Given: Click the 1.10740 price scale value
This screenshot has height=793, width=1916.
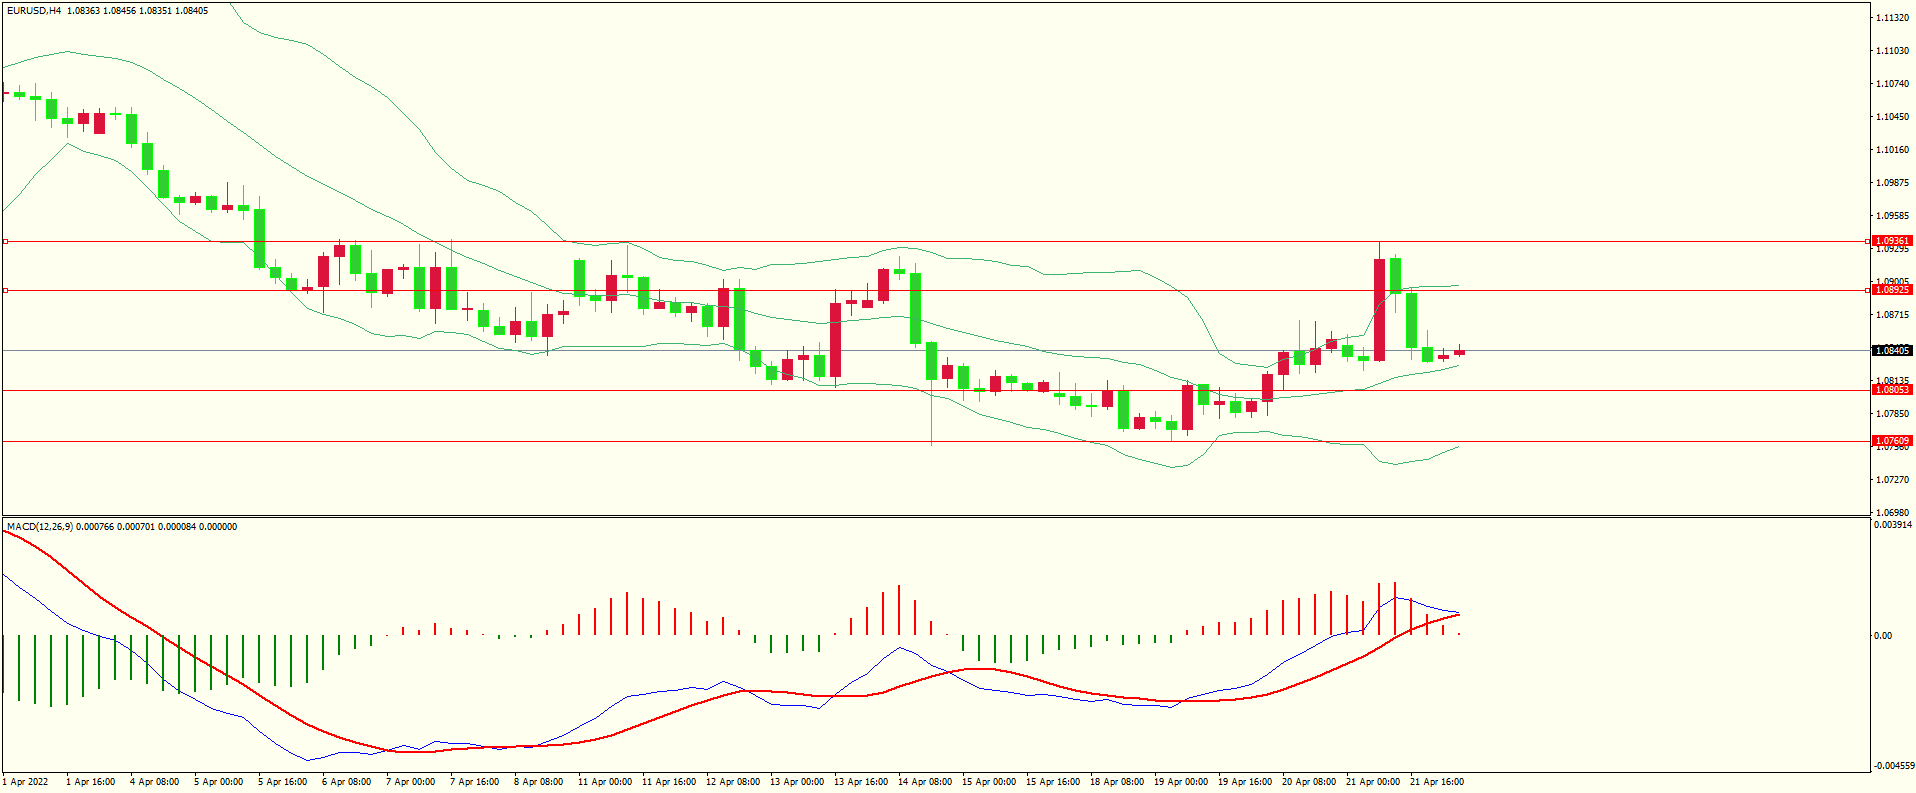Looking at the screenshot, I should coord(1893,84).
